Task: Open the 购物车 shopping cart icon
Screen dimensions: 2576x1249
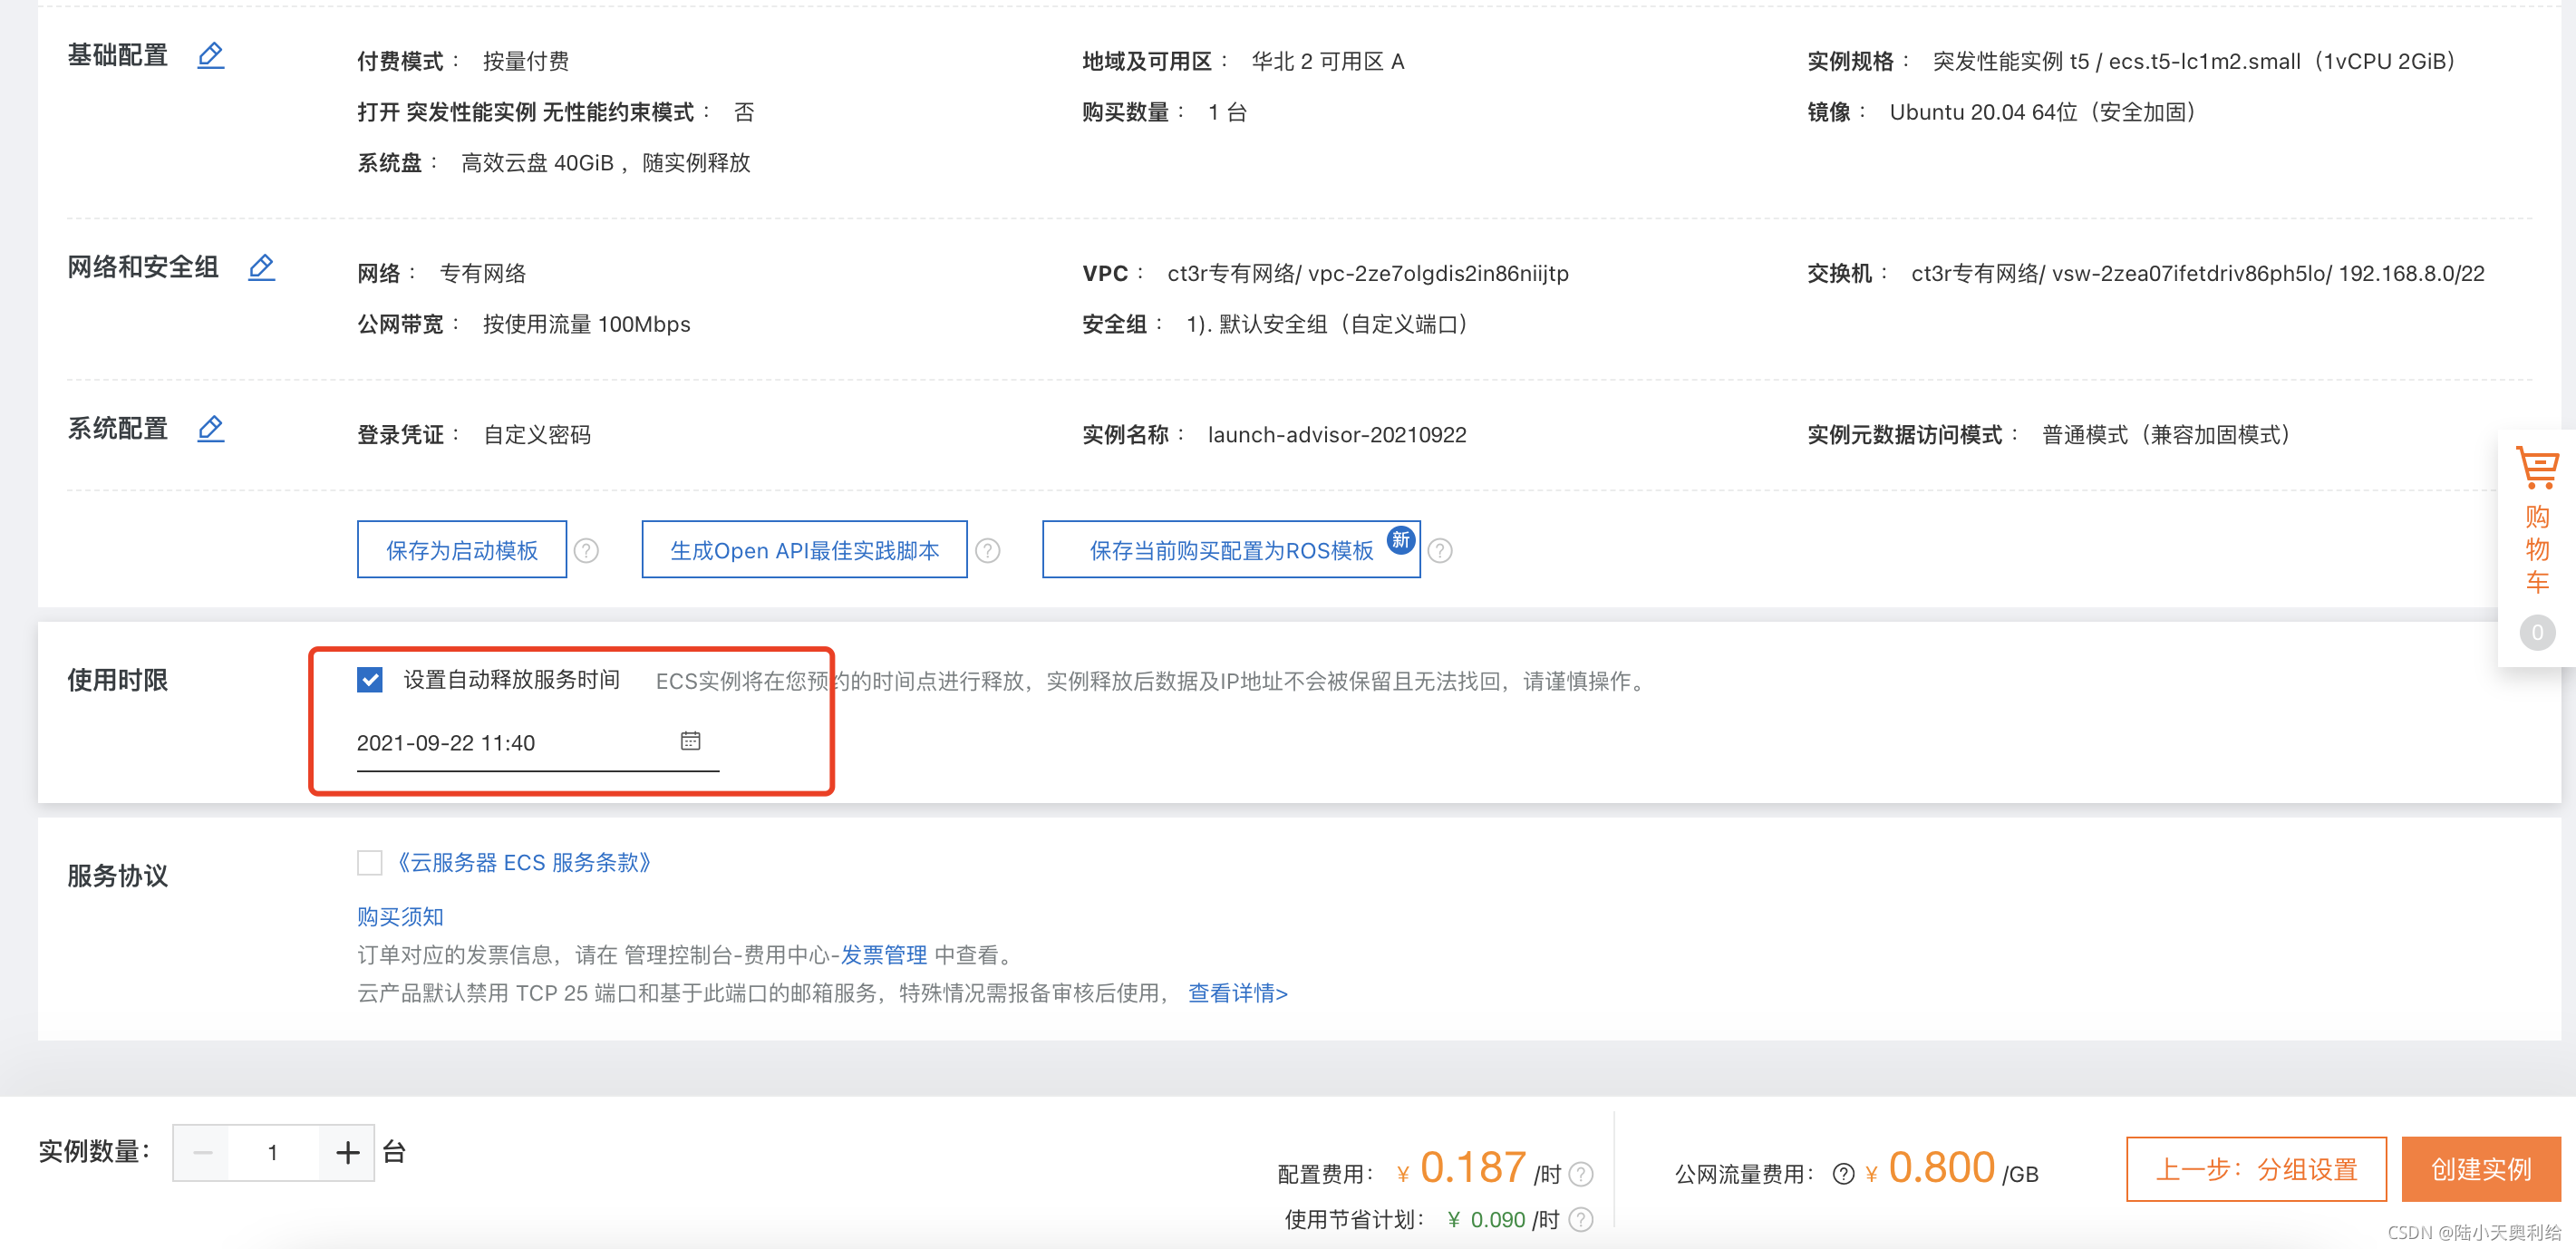Action: 2536,467
